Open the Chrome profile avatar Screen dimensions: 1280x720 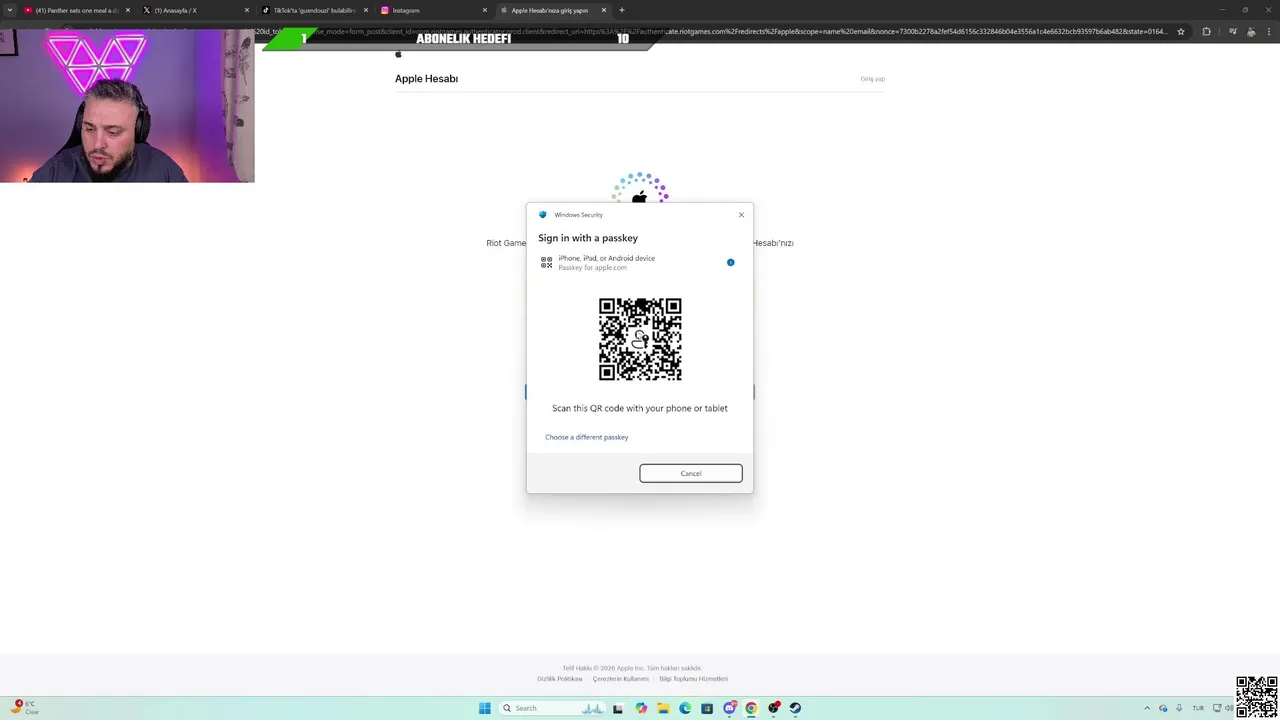[x=1251, y=32]
